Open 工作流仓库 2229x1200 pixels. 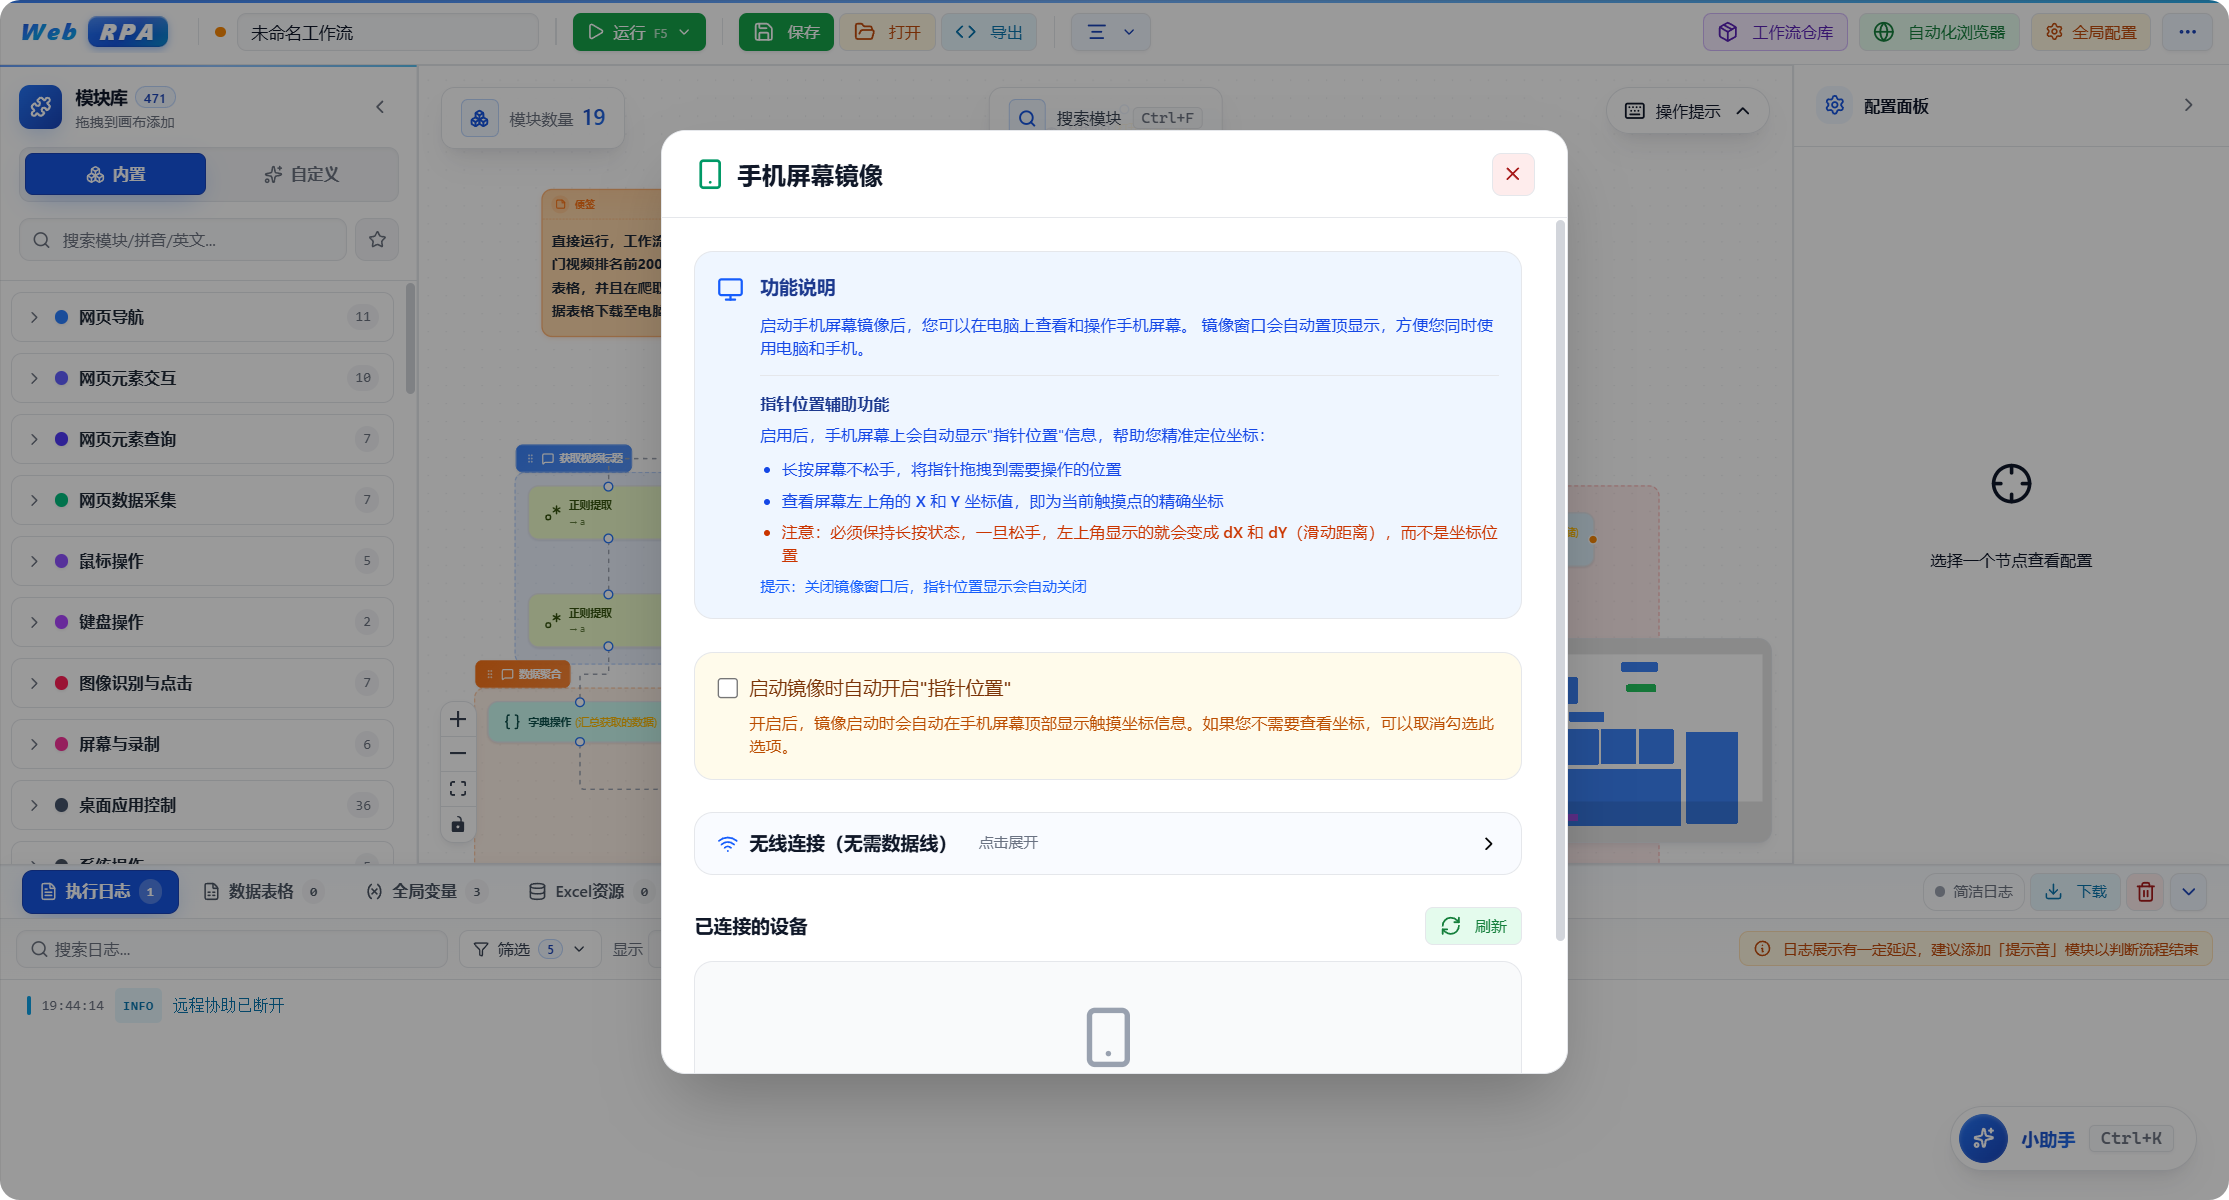[x=1775, y=32]
